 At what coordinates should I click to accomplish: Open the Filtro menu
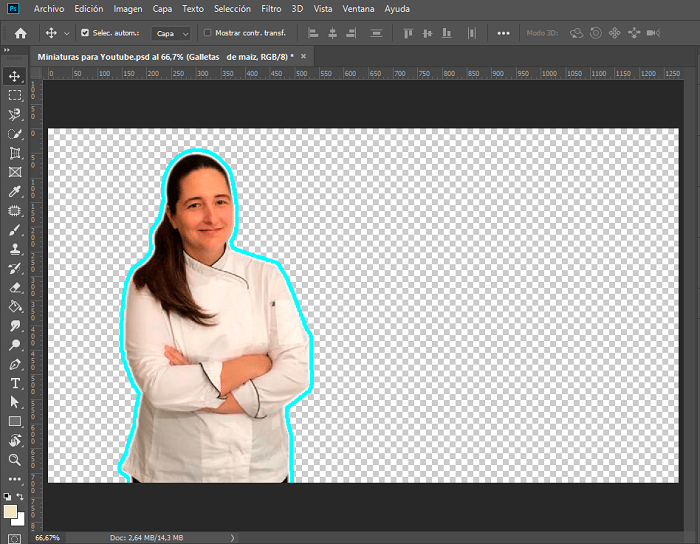pyautogui.click(x=271, y=9)
